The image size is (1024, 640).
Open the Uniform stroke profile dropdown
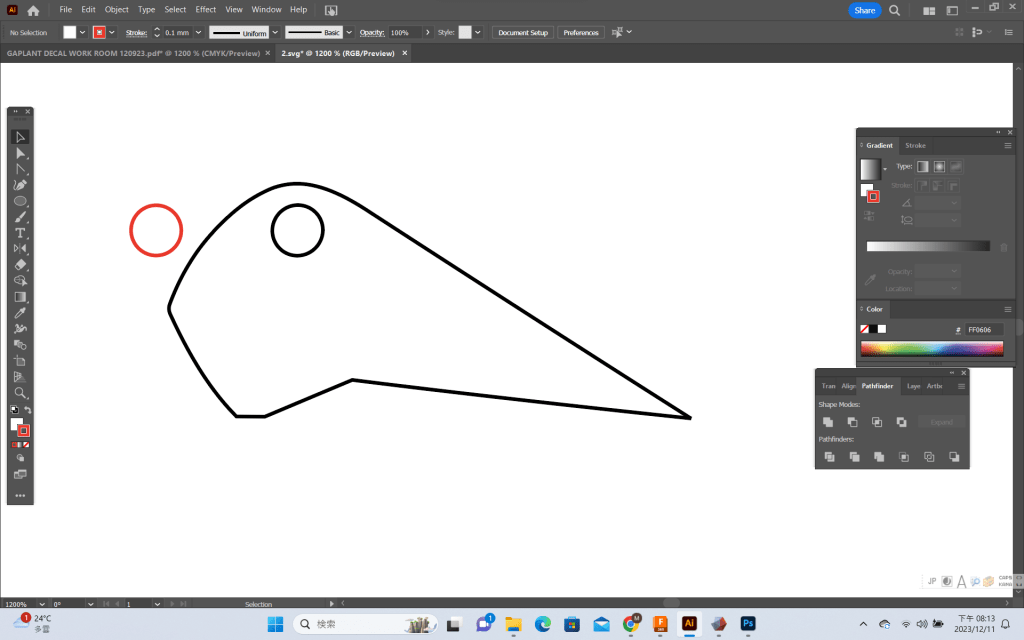(x=276, y=32)
